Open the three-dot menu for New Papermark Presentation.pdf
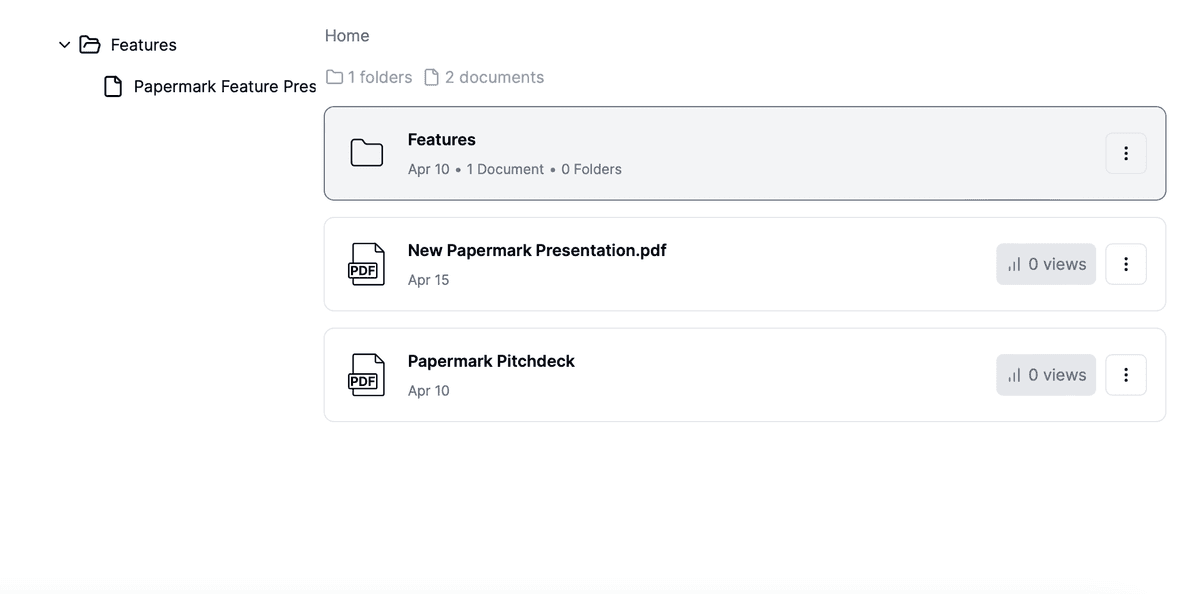The image size is (1200, 594). 1126,263
